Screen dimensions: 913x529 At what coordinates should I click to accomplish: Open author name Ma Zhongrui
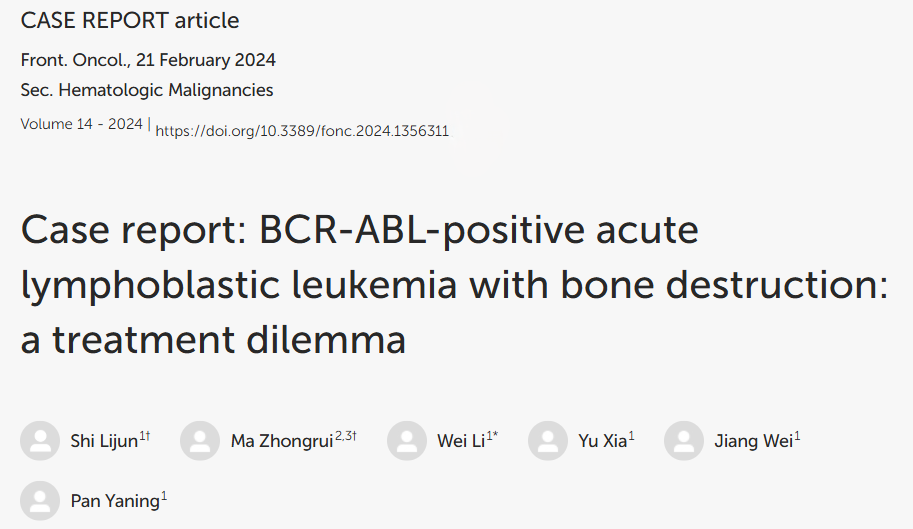(x=282, y=441)
